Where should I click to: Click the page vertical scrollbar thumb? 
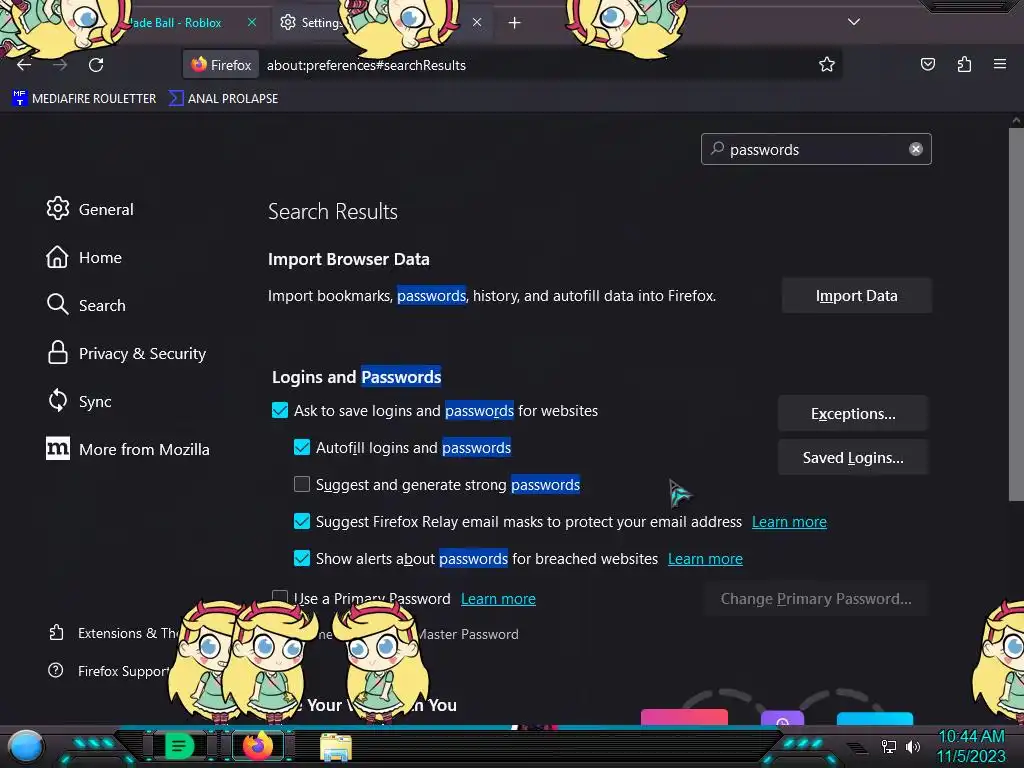click(1016, 315)
